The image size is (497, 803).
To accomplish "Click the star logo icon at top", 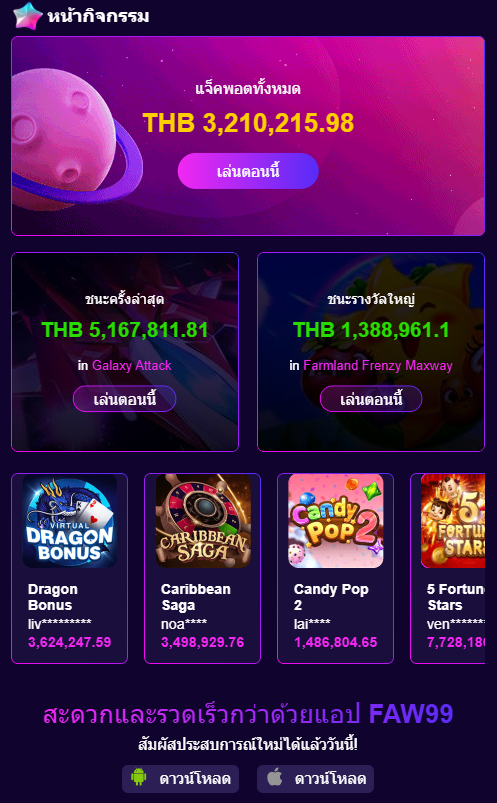I will point(27,15).
